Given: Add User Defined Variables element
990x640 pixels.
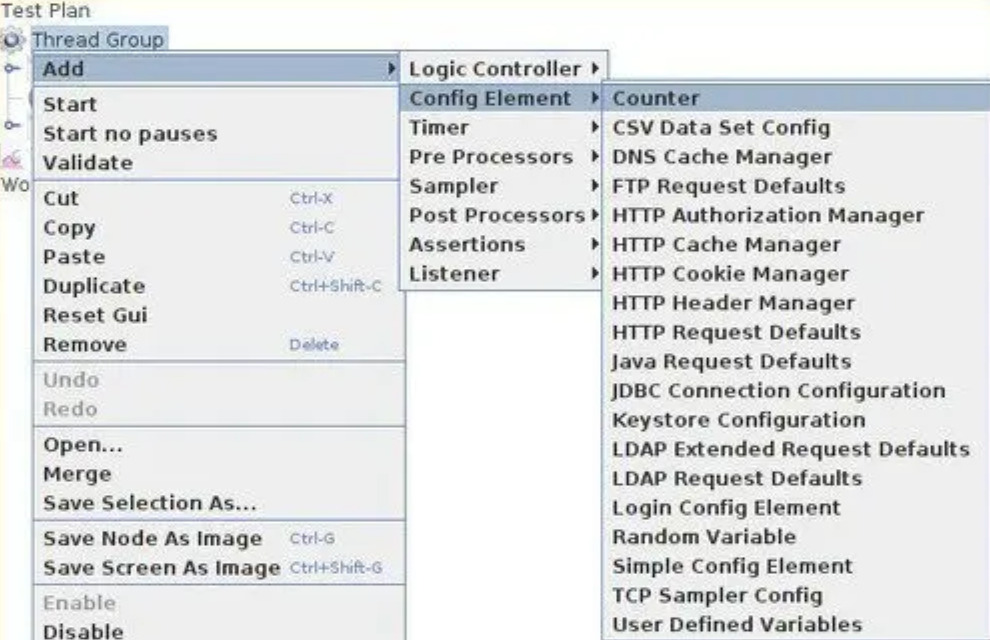Looking at the screenshot, I should pos(737,625).
